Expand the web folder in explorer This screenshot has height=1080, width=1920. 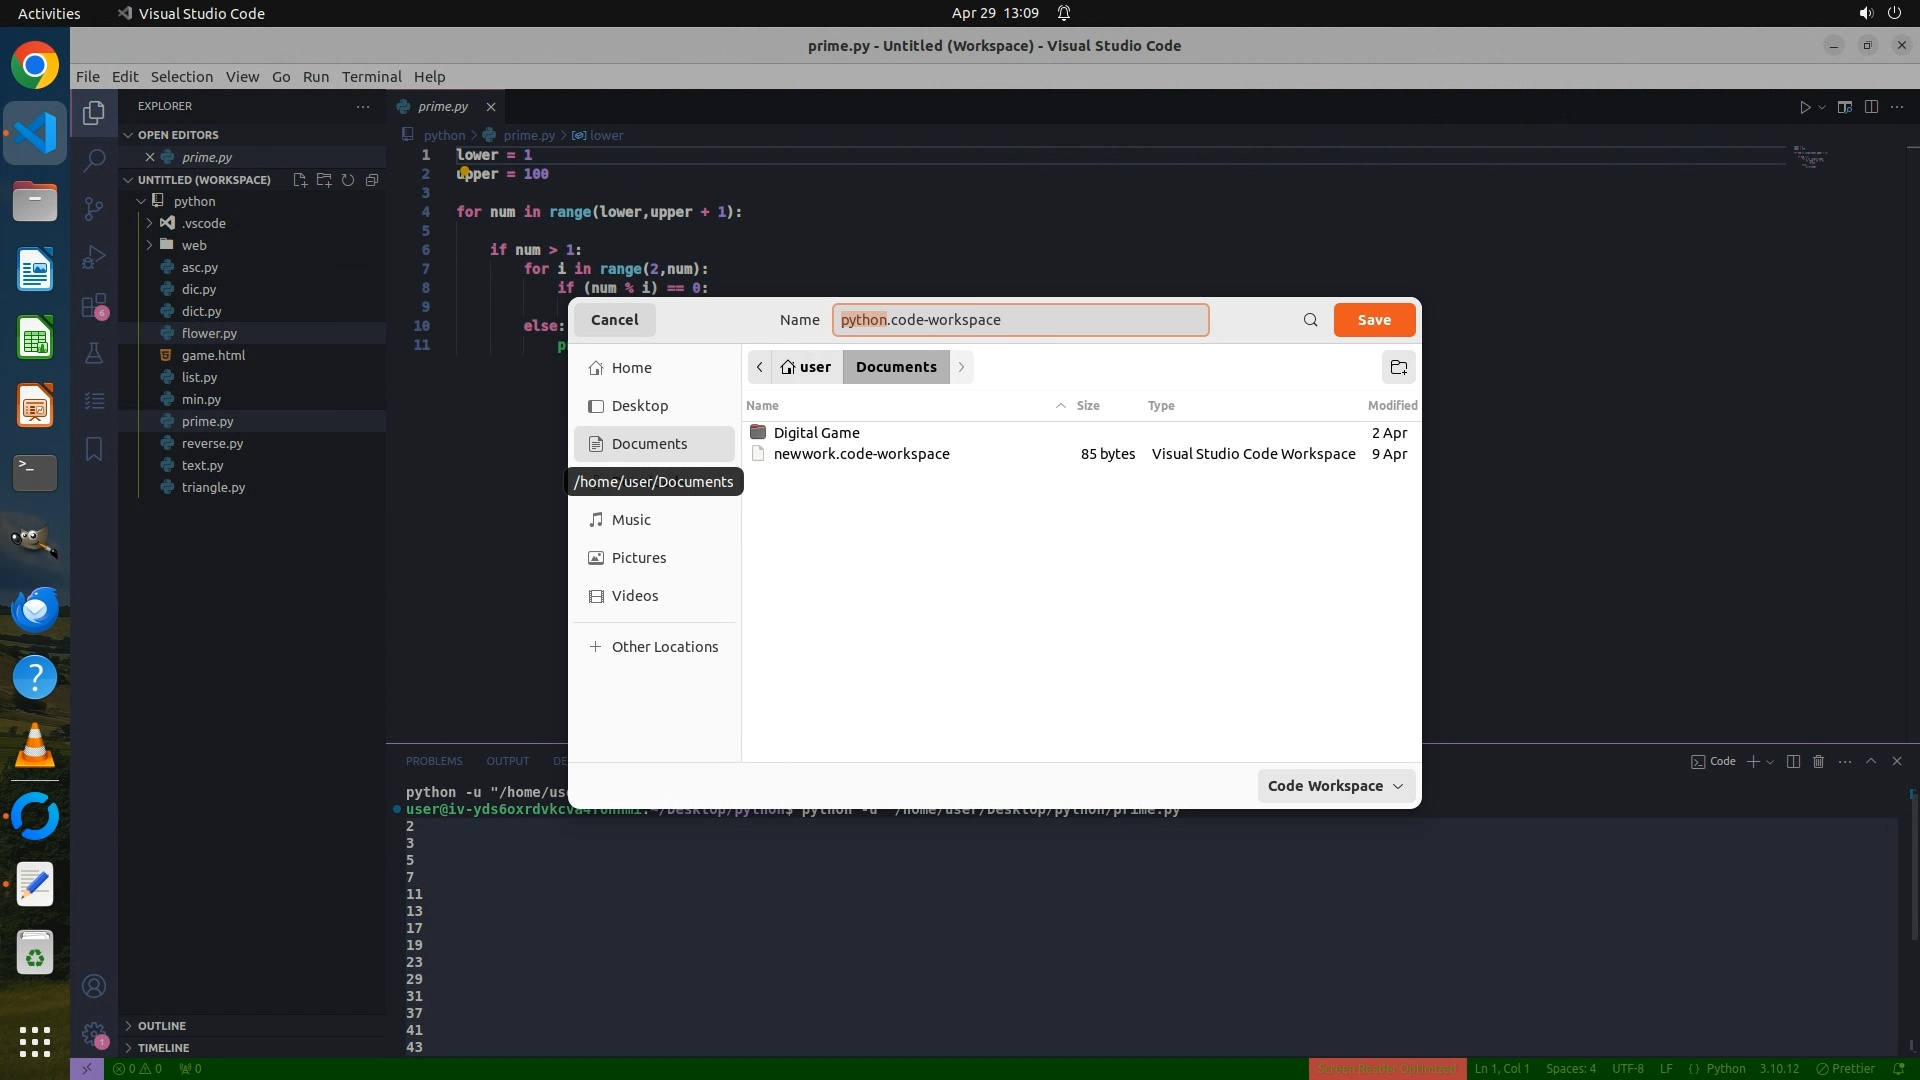(194, 246)
